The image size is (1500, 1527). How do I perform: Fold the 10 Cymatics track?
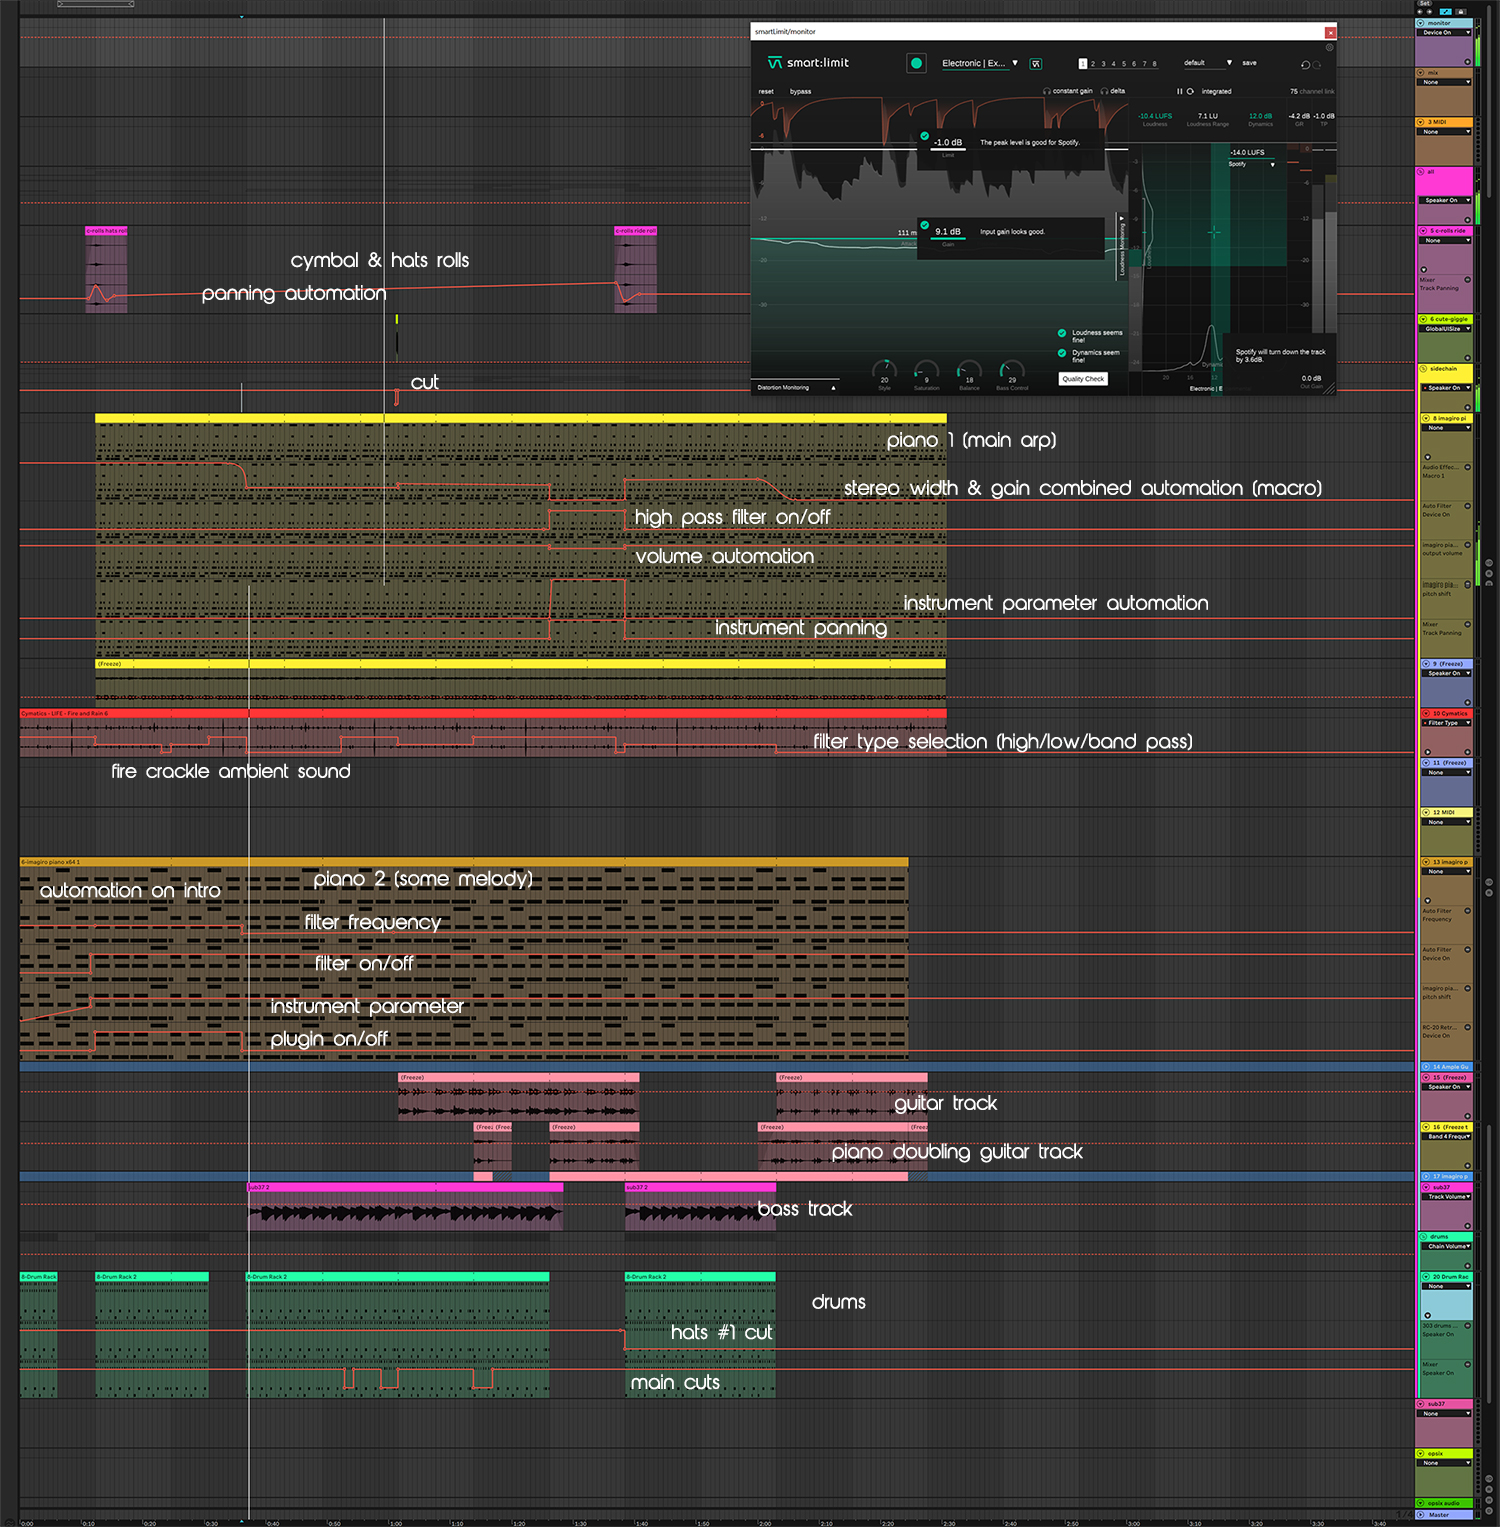[1426, 713]
